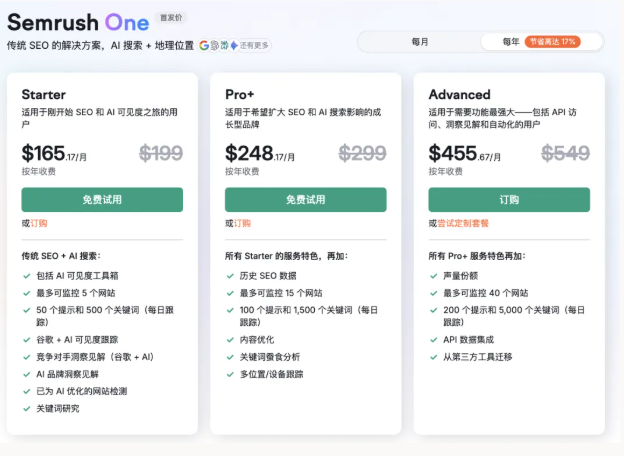Click checkmark next to 历史 SEO 数据

click(x=231, y=275)
